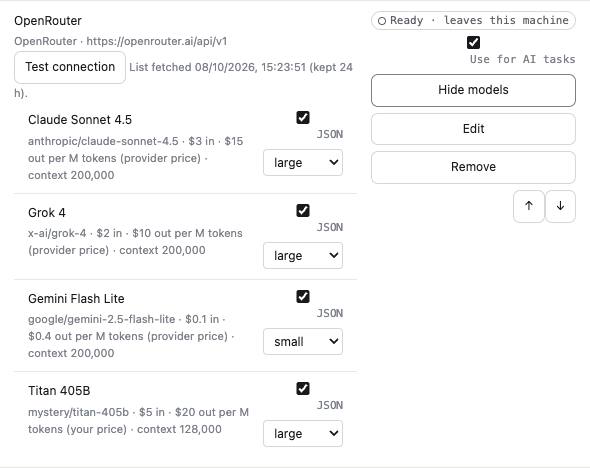Select the Gemini Flash Lite model name

pos(76,298)
